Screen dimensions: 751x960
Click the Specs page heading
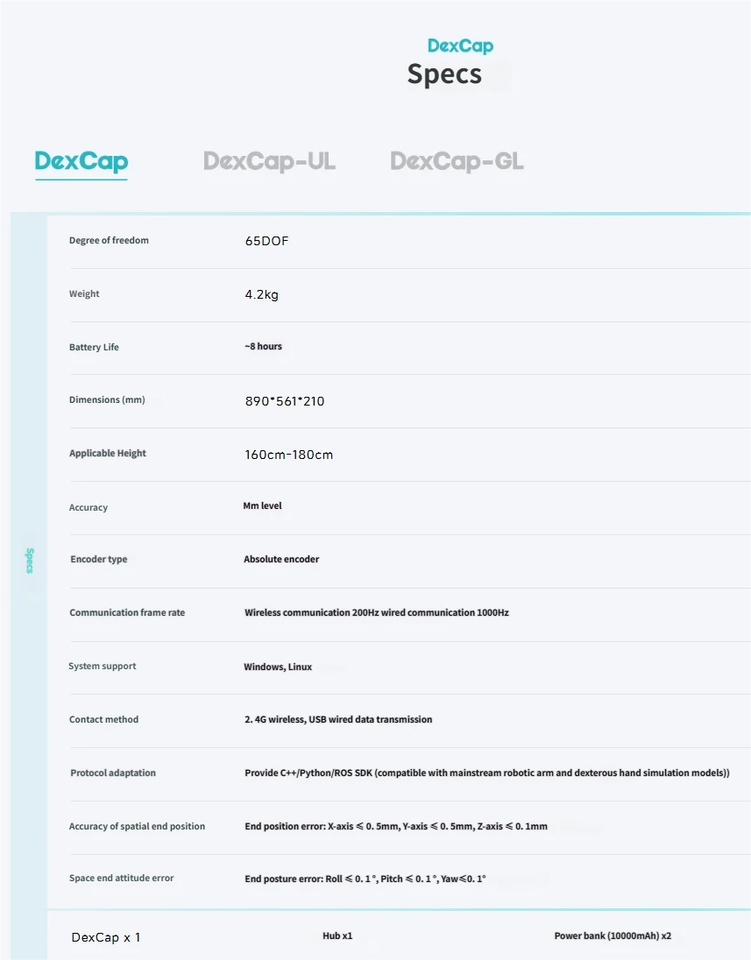444,74
